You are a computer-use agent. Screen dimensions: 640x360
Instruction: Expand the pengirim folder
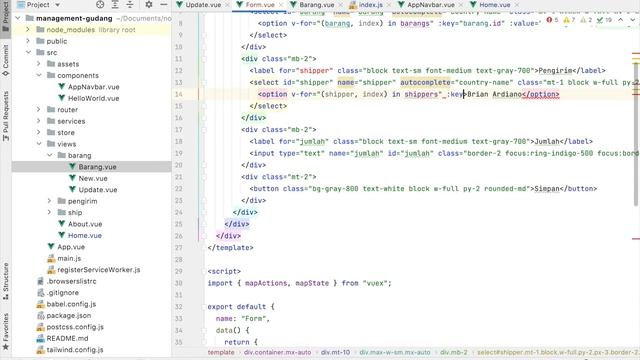(x=49, y=201)
